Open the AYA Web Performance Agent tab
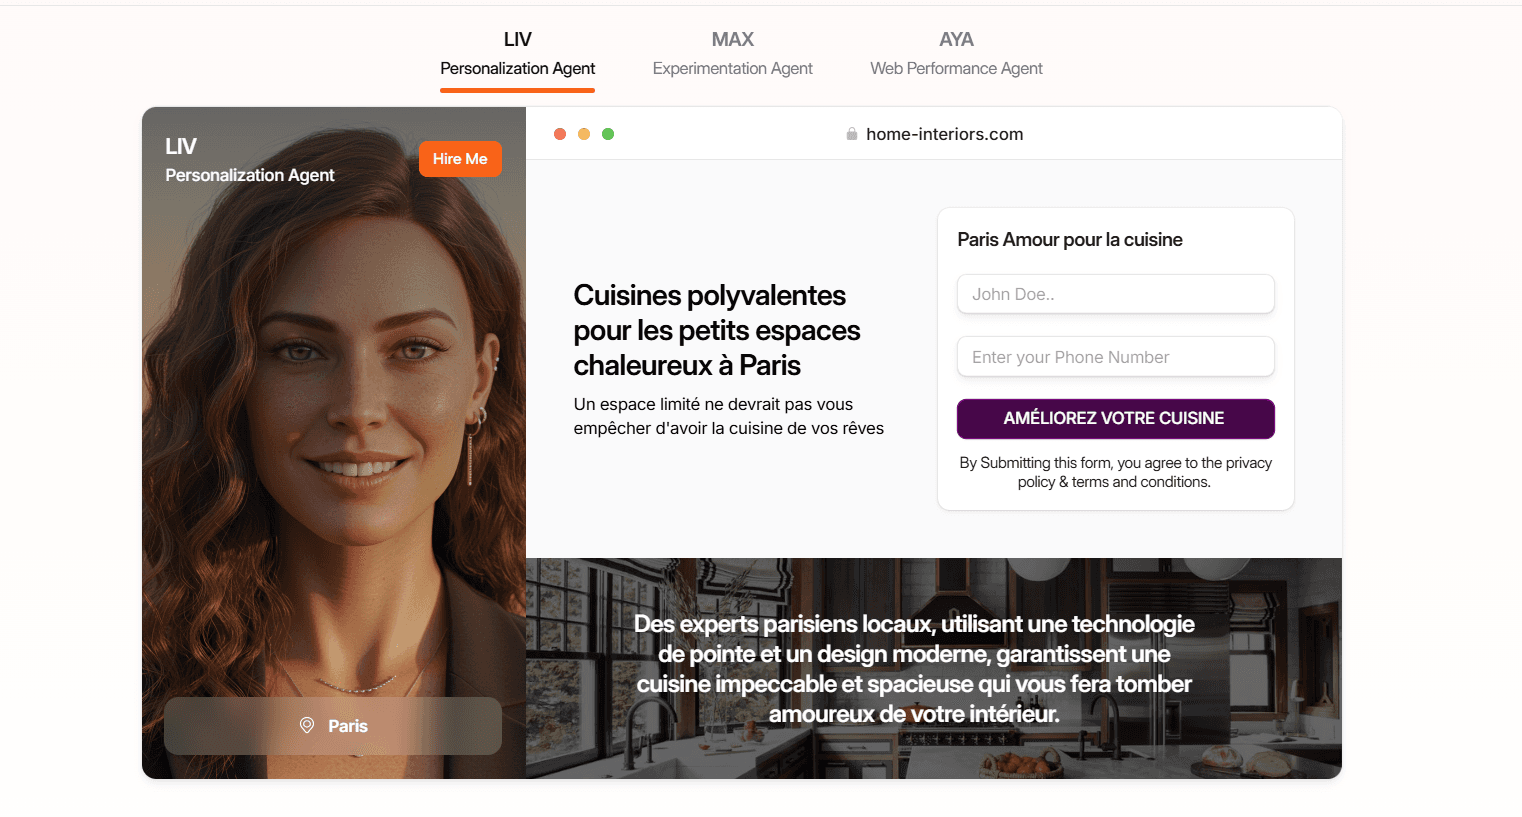Image resolution: width=1522 pixels, height=817 pixels. [x=956, y=55]
